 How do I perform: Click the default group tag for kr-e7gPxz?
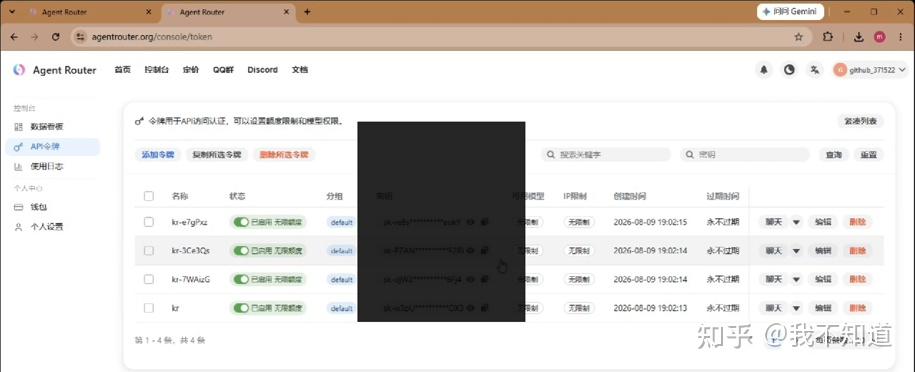point(341,222)
